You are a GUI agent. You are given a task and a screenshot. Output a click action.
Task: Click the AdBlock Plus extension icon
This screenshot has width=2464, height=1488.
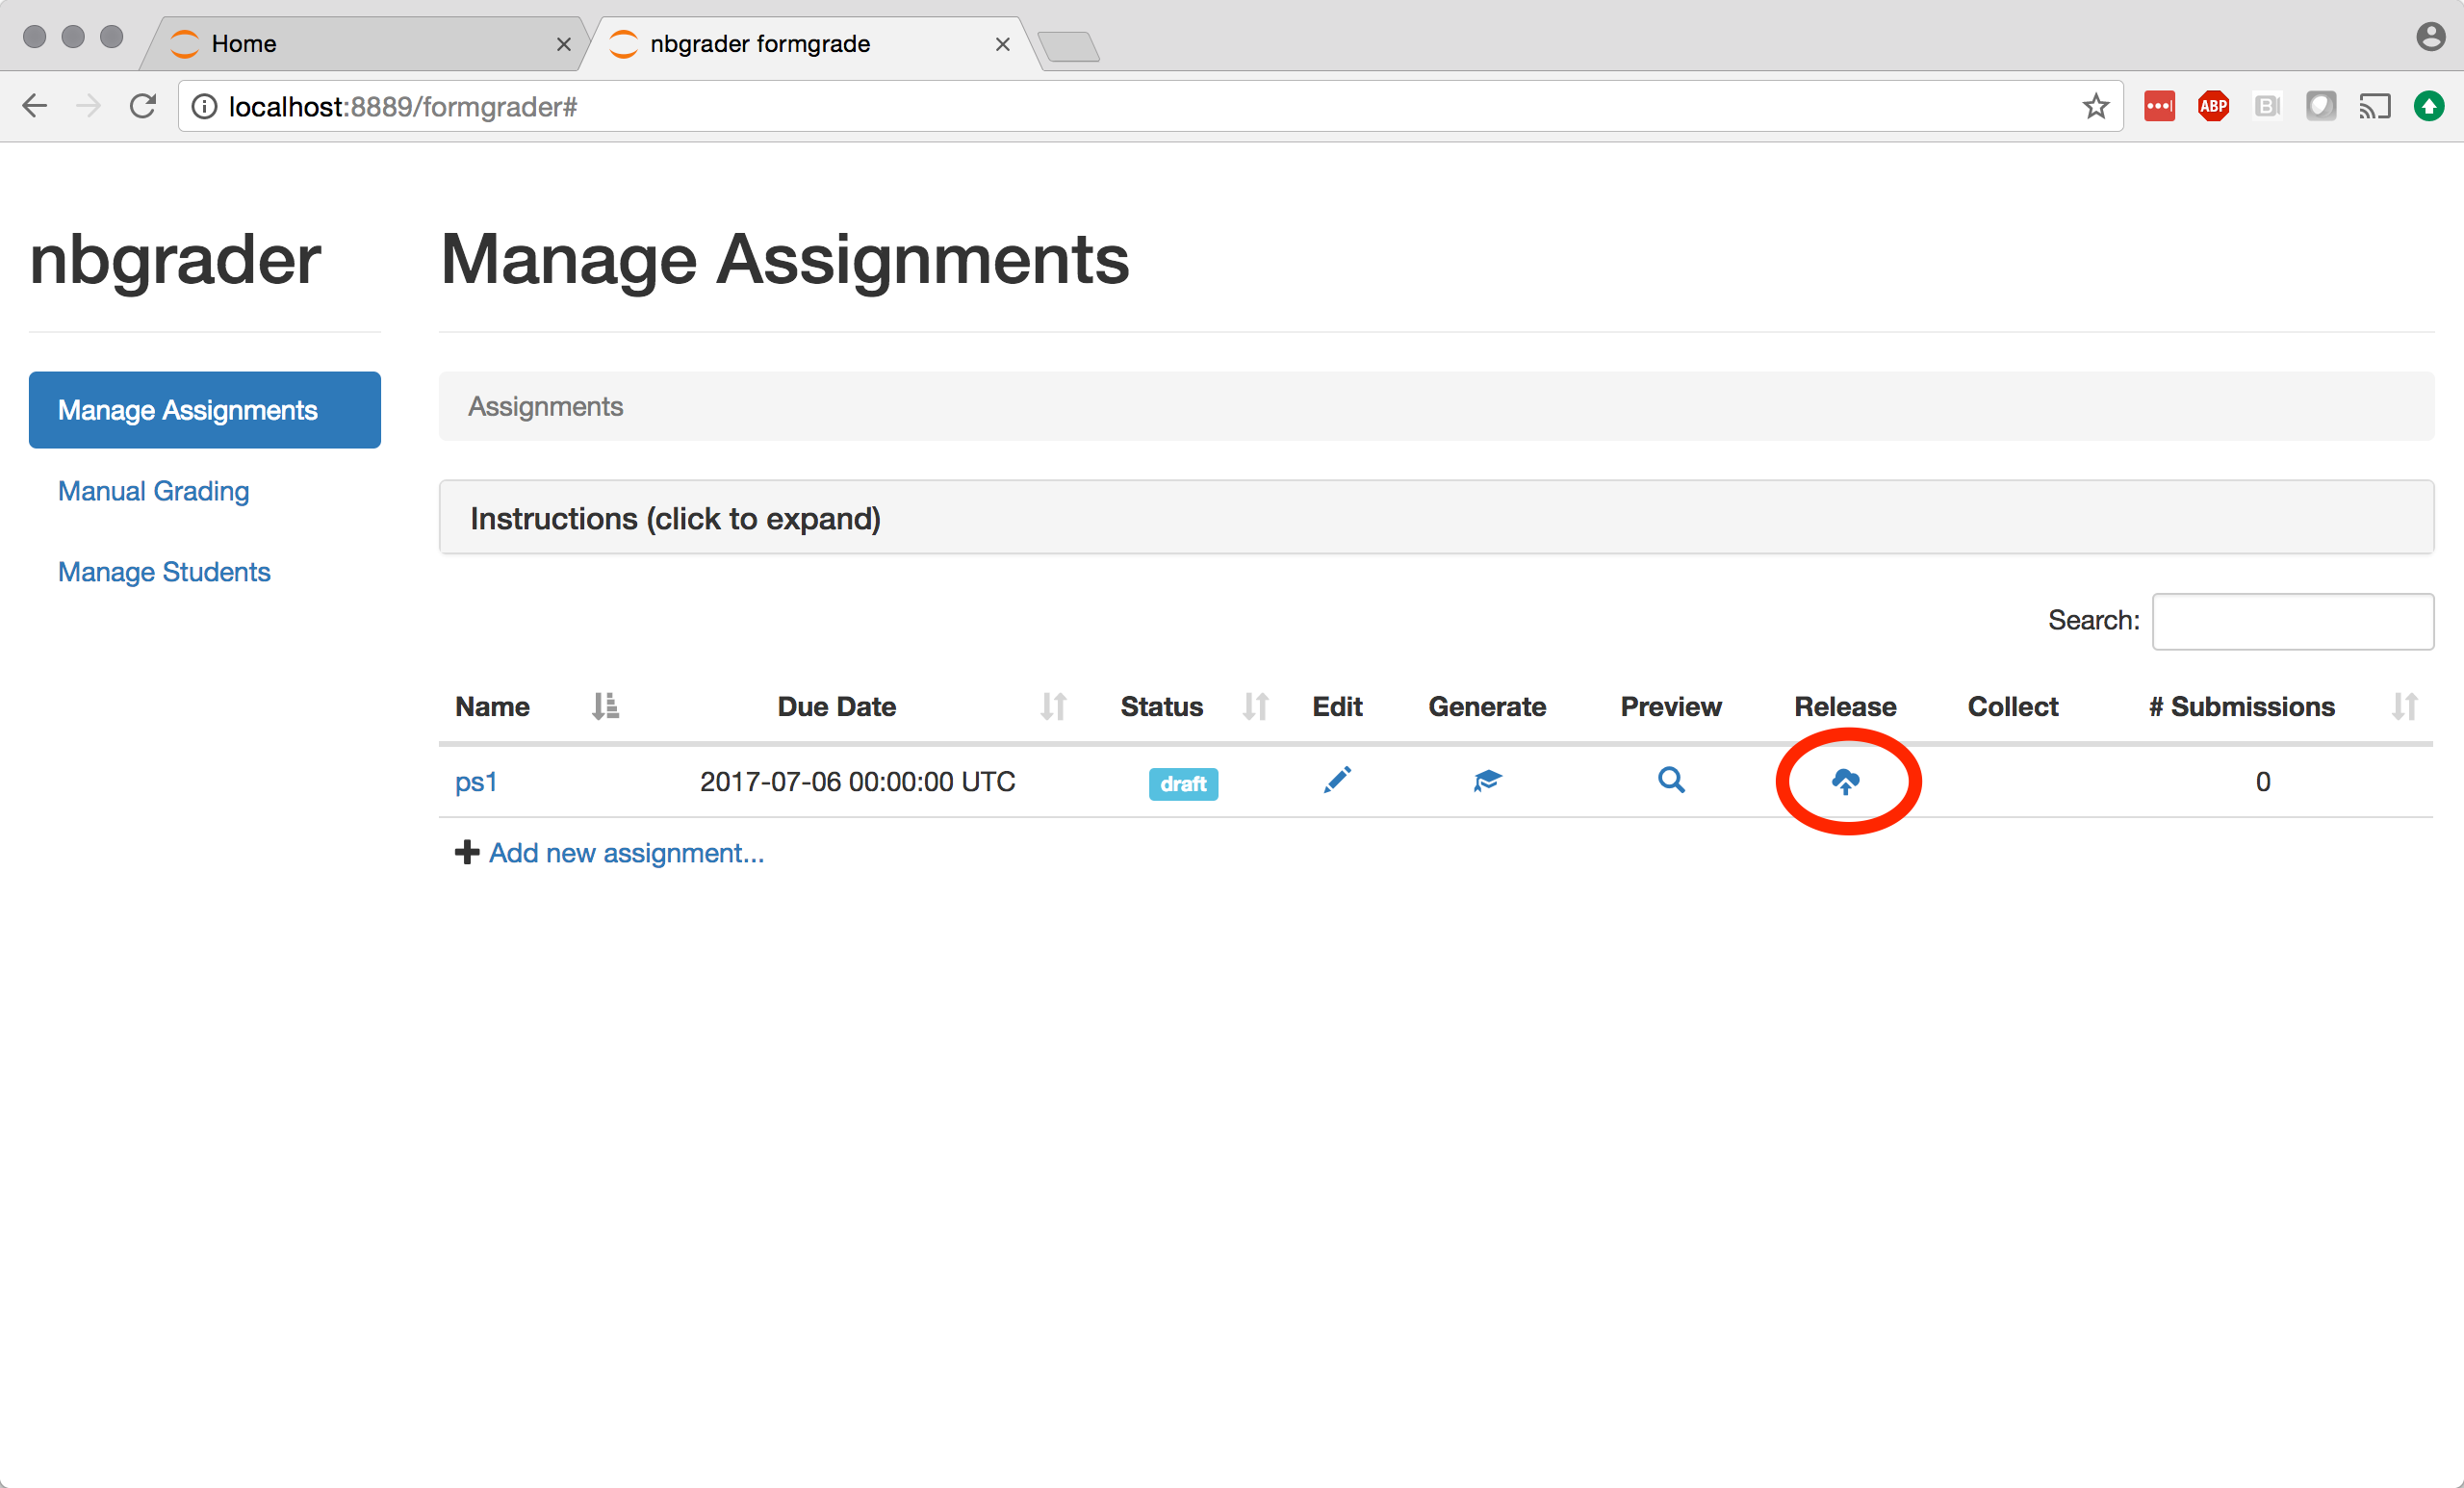click(2213, 106)
